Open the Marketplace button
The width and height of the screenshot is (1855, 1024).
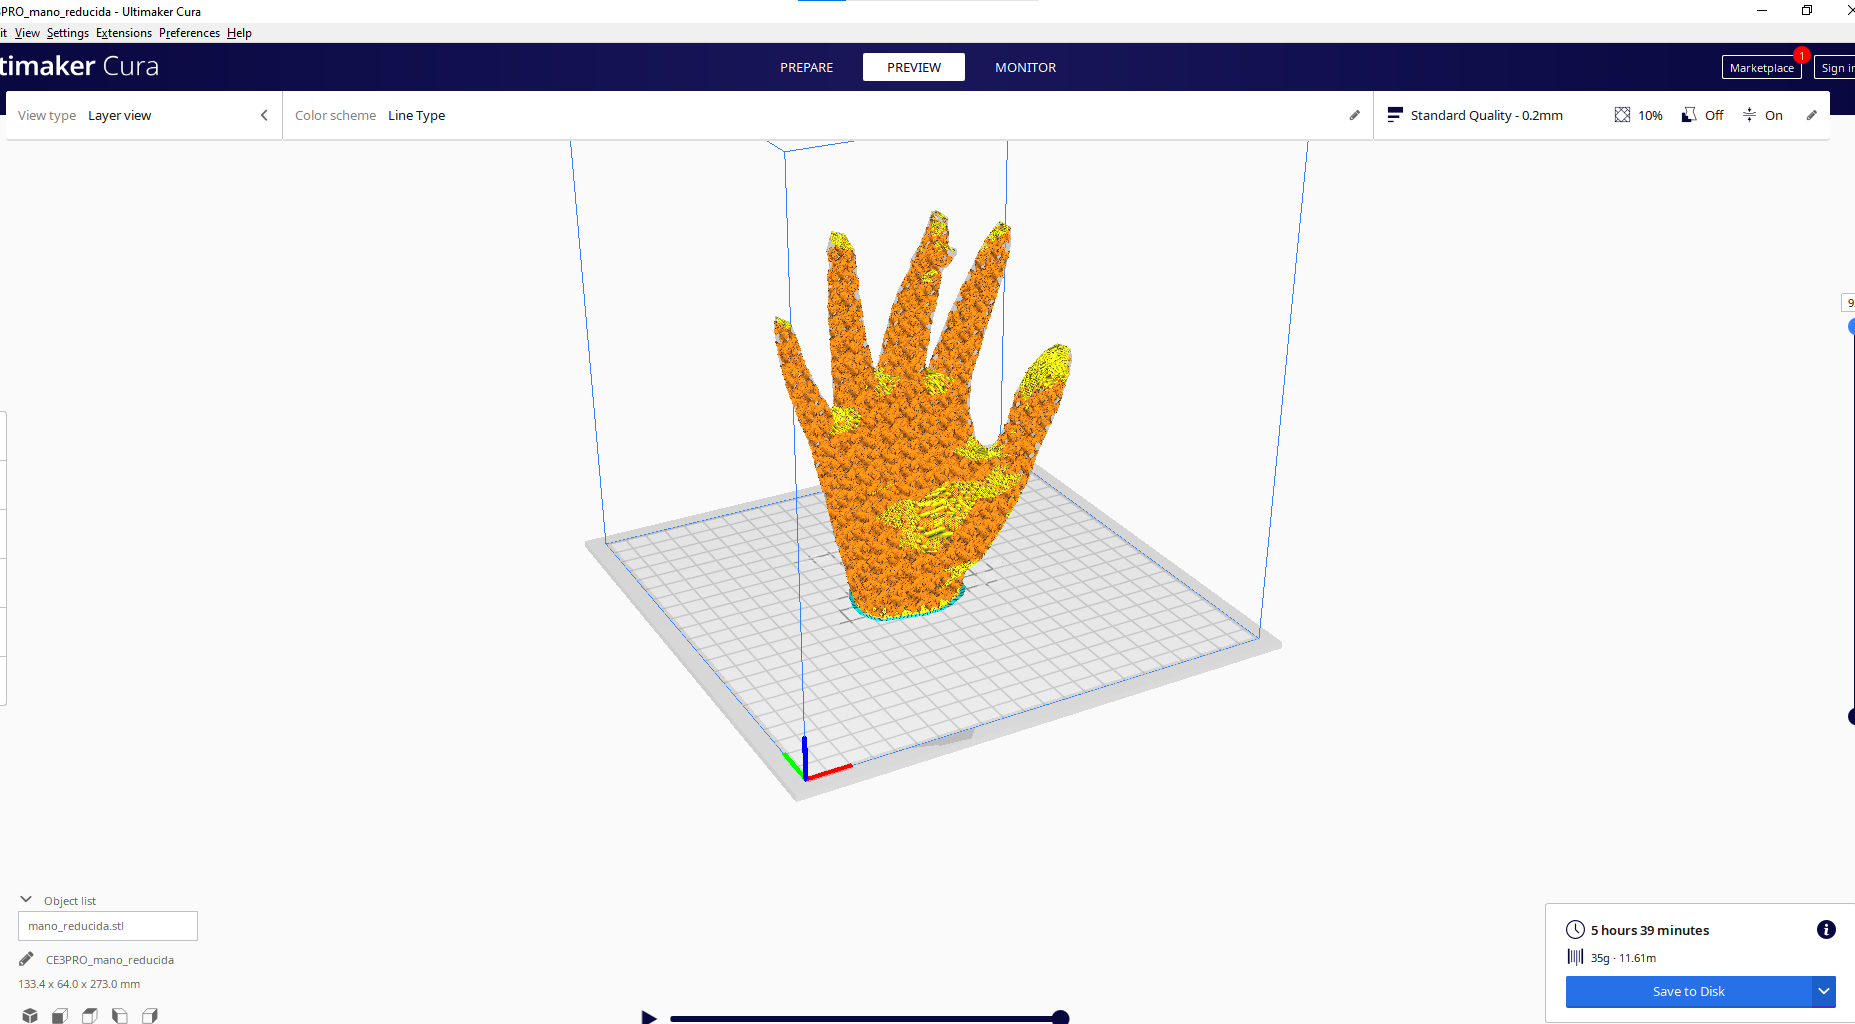(x=1761, y=68)
